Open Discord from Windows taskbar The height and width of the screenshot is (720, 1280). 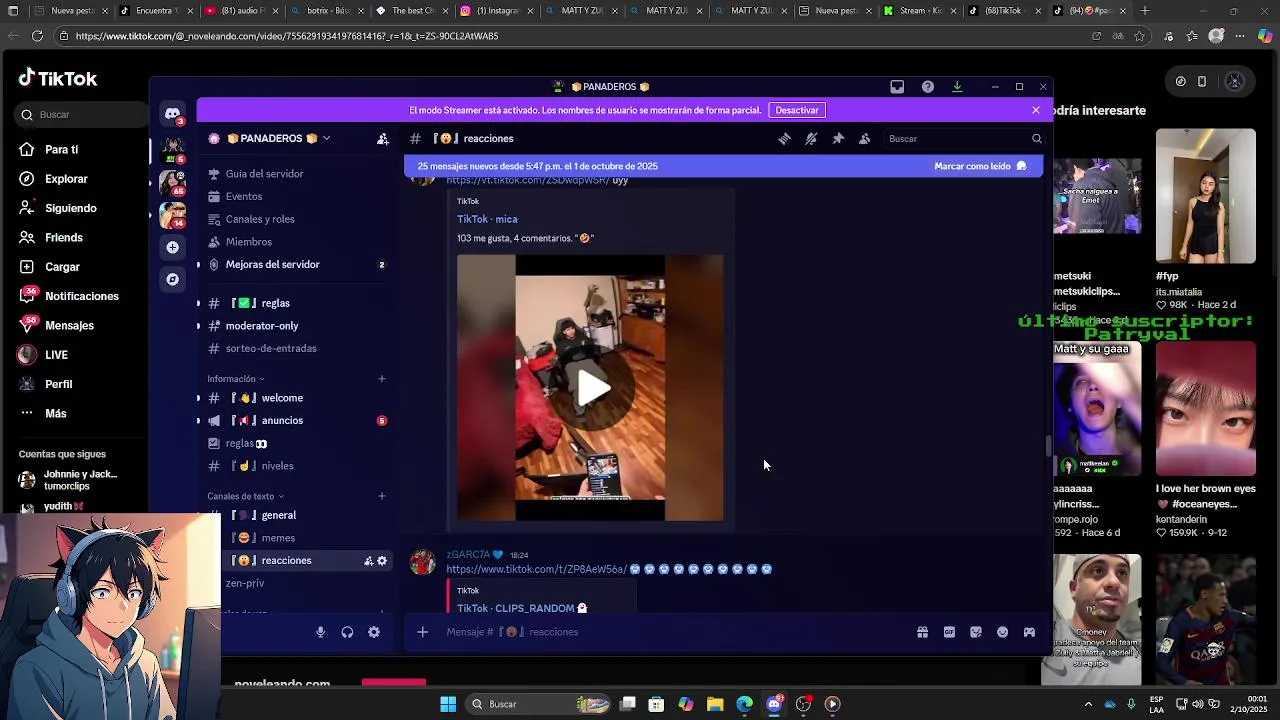point(774,704)
